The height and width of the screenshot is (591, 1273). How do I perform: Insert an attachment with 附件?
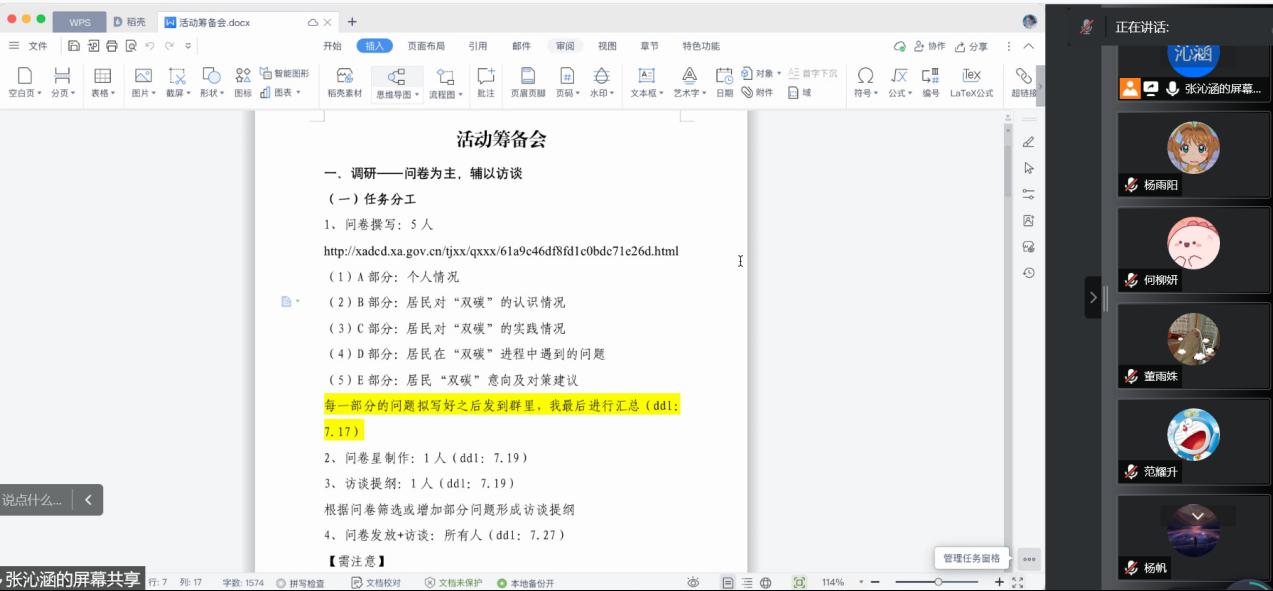(x=757, y=93)
